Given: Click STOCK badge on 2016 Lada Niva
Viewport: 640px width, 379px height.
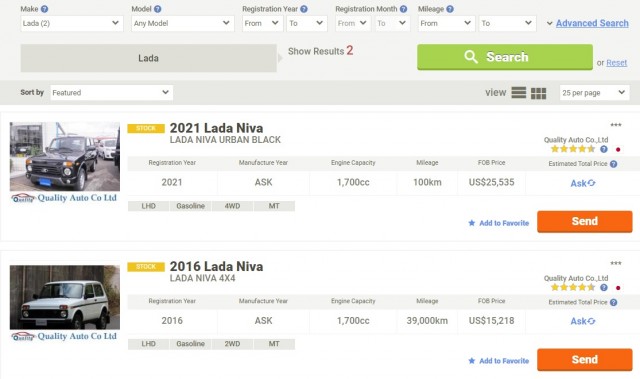Looking at the screenshot, I should [x=146, y=267].
